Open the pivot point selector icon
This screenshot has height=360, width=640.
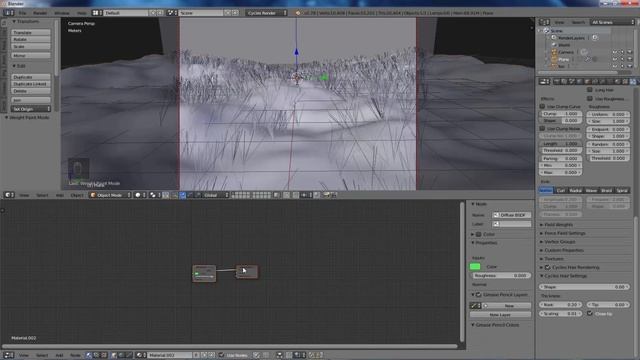154,195
